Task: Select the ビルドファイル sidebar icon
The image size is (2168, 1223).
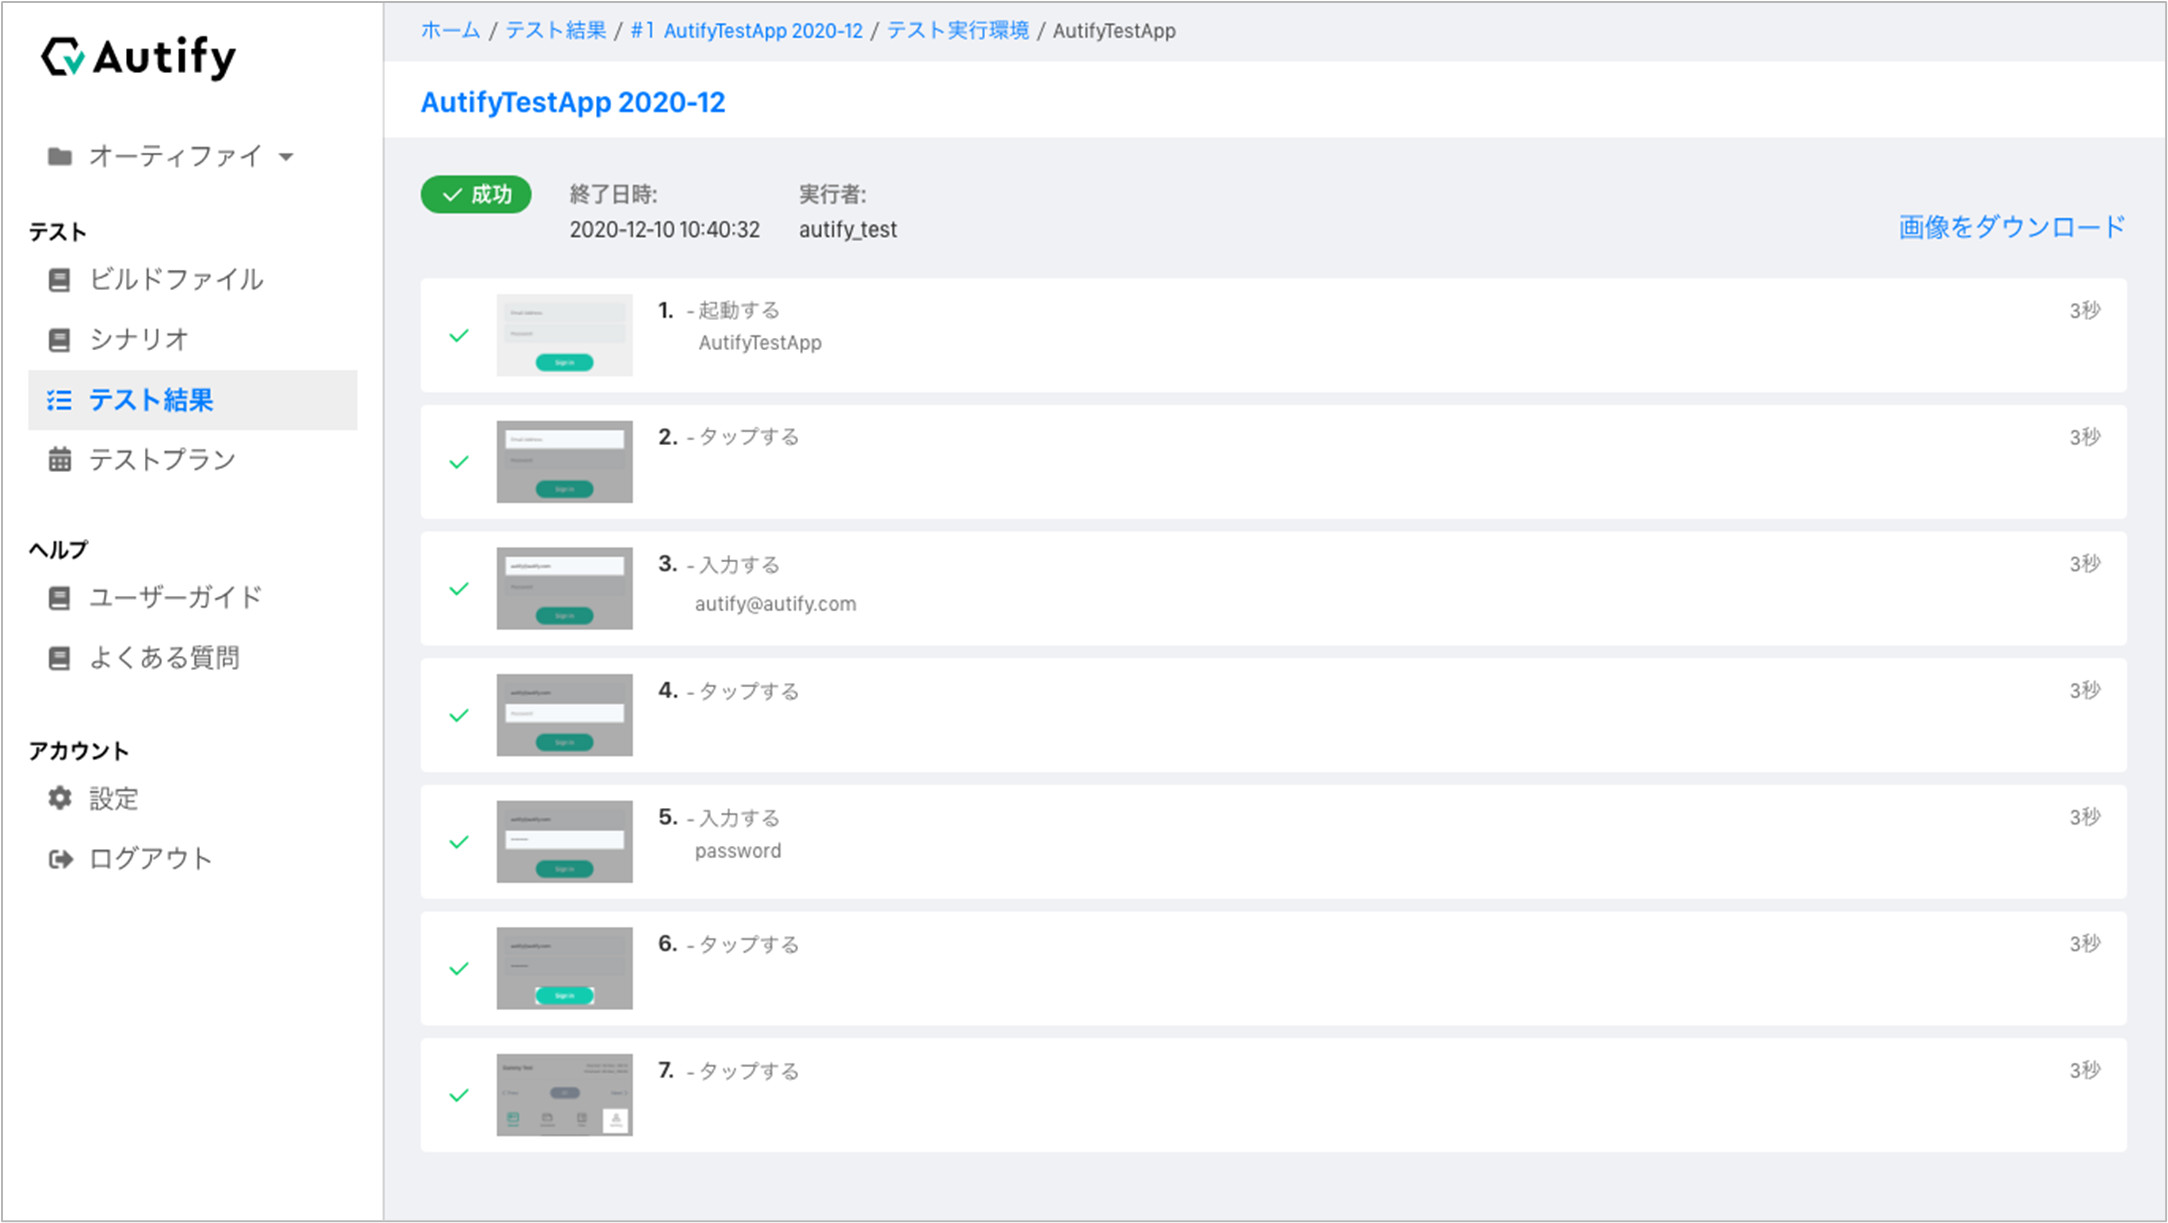Action: [59, 280]
